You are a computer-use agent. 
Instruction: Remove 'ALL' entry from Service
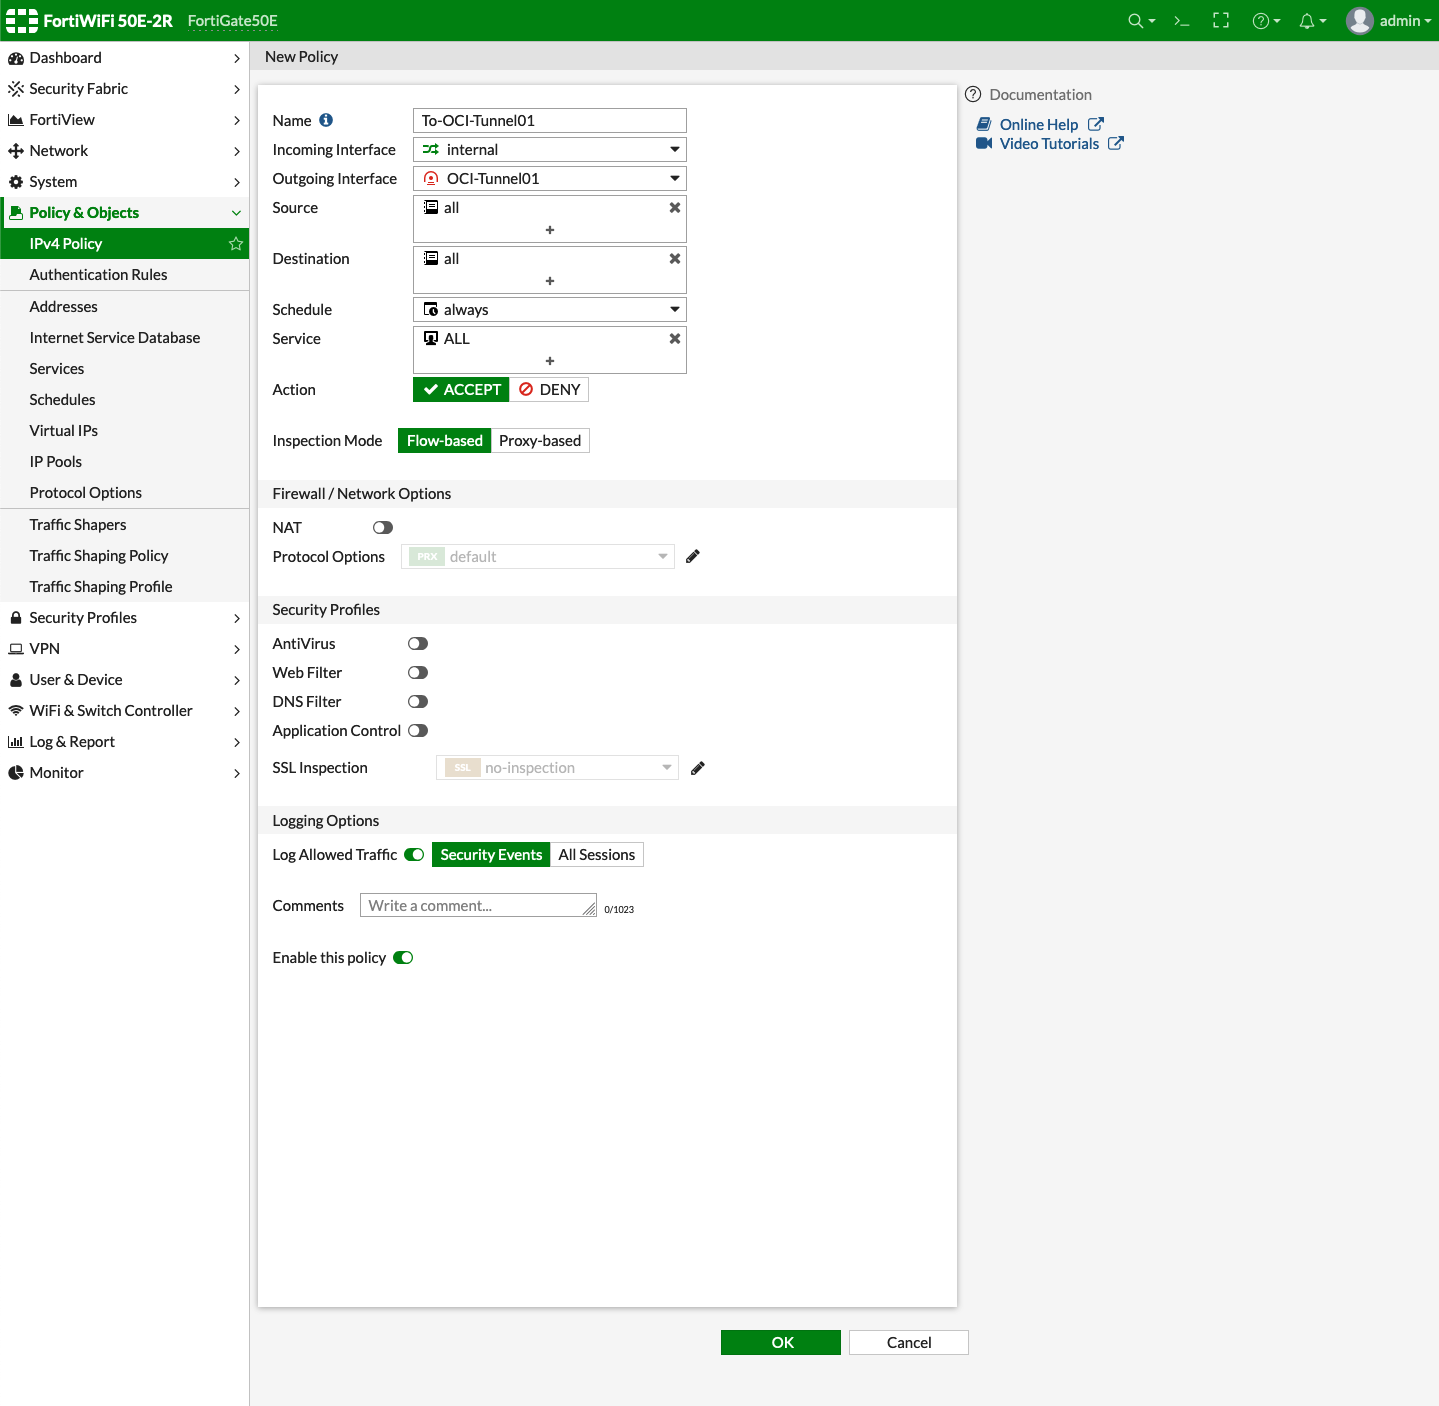pyautogui.click(x=675, y=339)
